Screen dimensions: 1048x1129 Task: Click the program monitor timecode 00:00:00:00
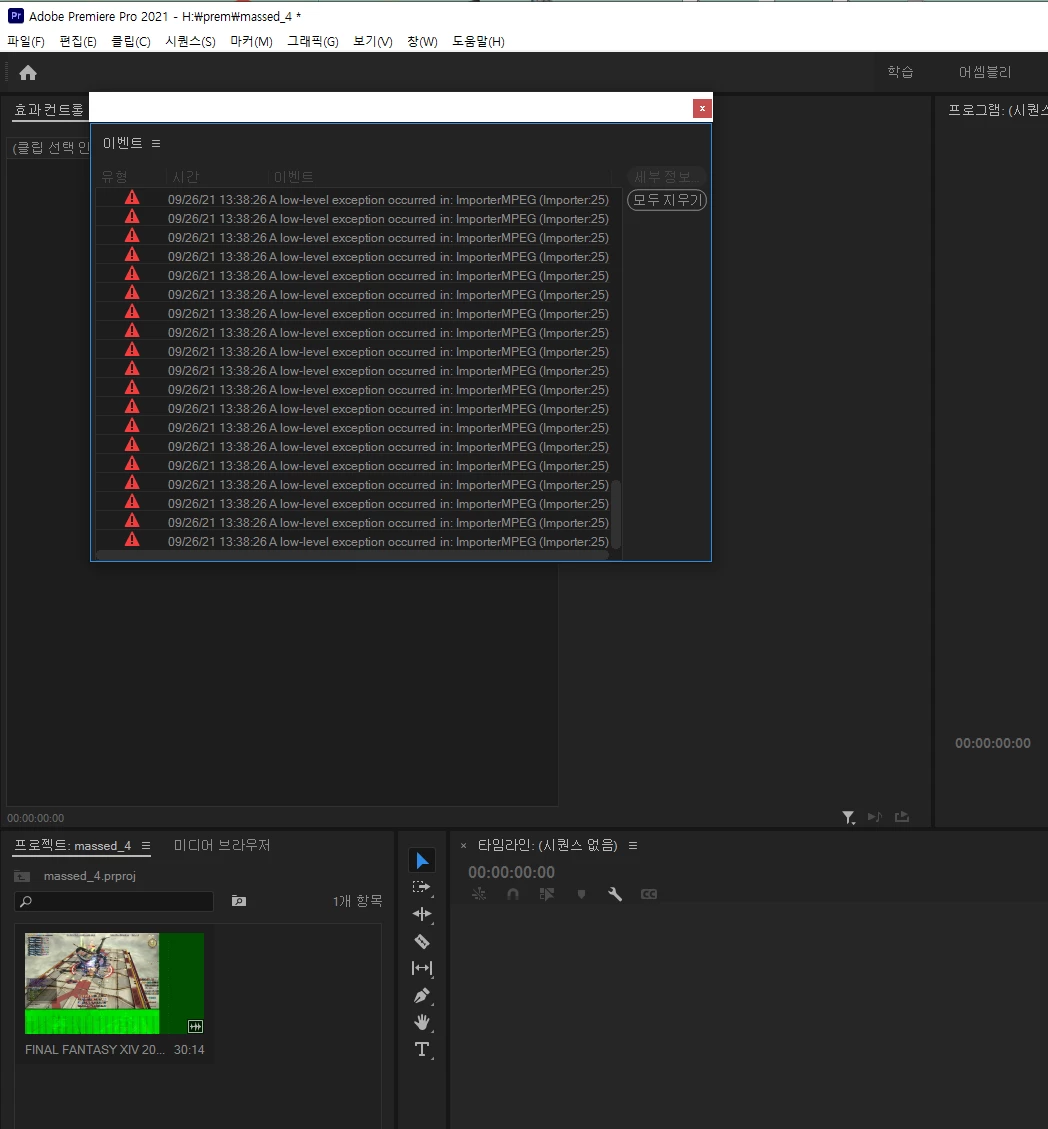click(x=993, y=743)
